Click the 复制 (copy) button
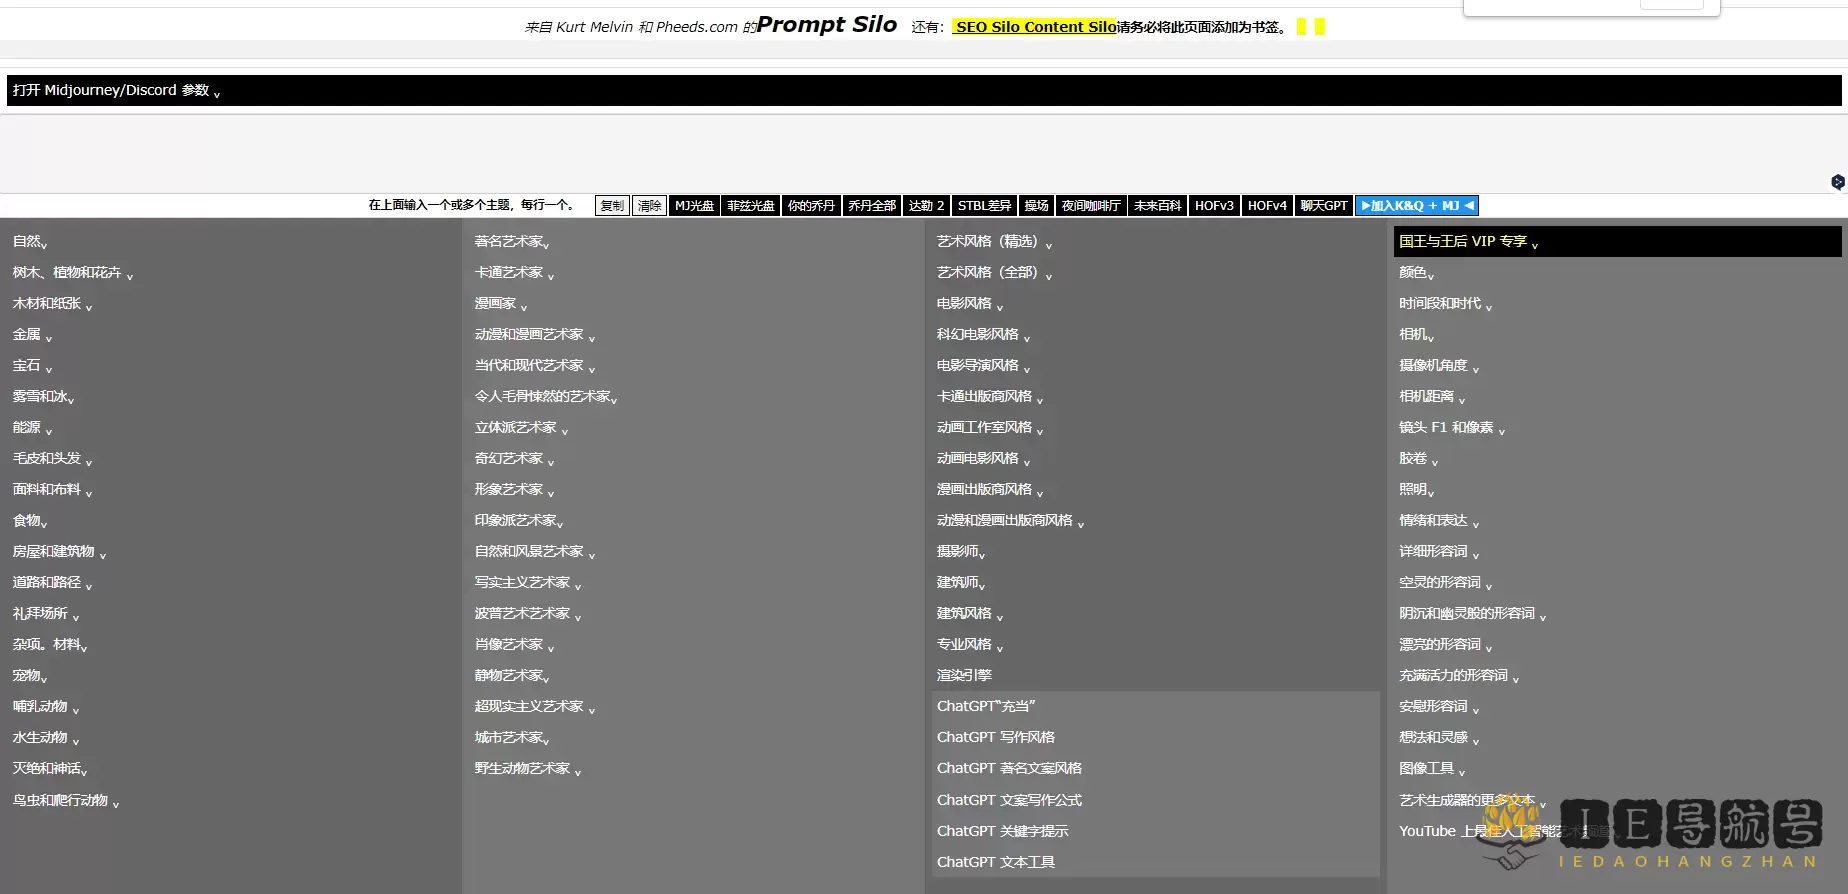This screenshot has height=894, width=1848. (612, 206)
